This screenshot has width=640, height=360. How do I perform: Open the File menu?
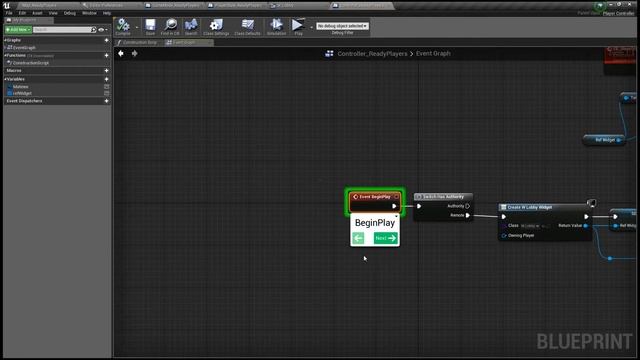pos(9,13)
